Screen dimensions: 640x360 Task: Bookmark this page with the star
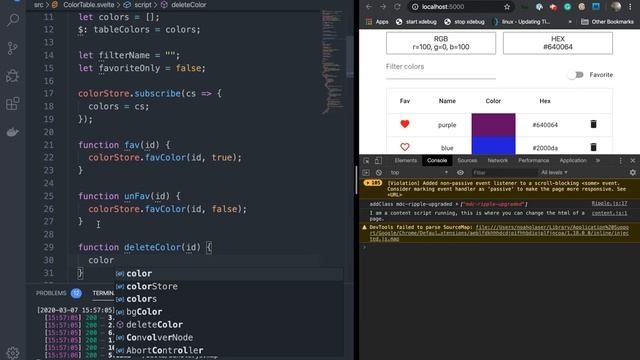(507, 7)
